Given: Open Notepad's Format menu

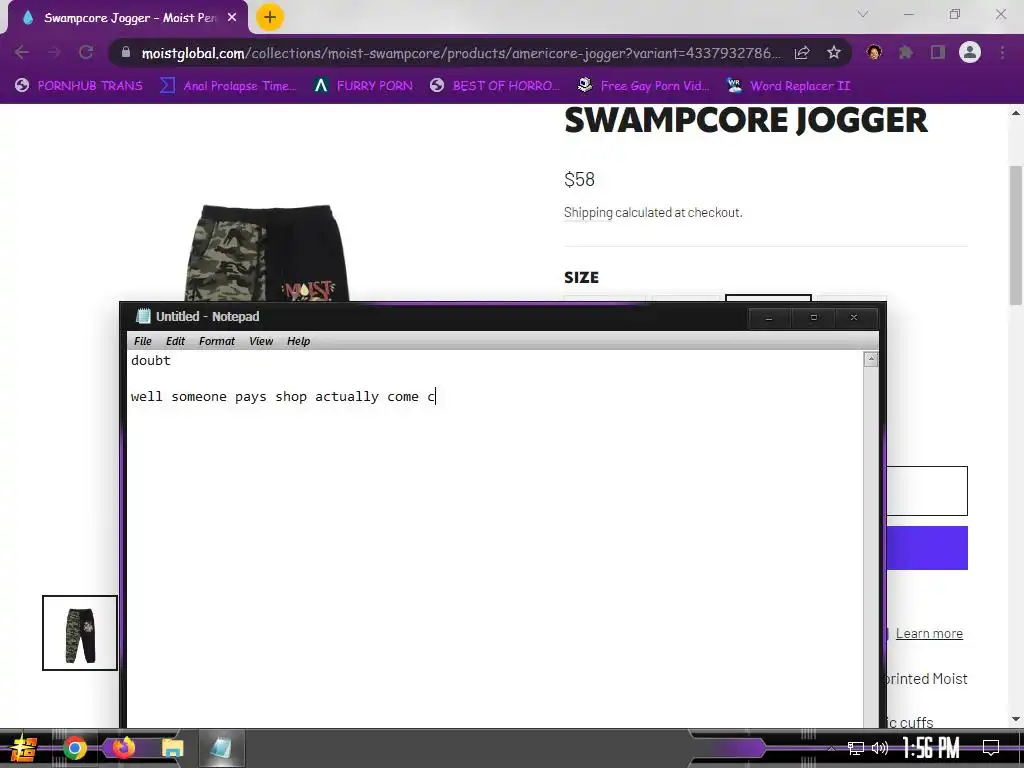Looking at the screenshot, I should coord(217,341).
